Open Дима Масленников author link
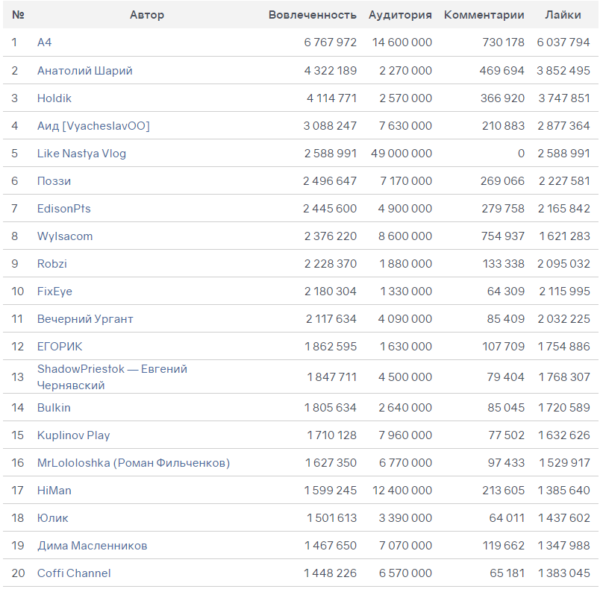 coord(92,545)
